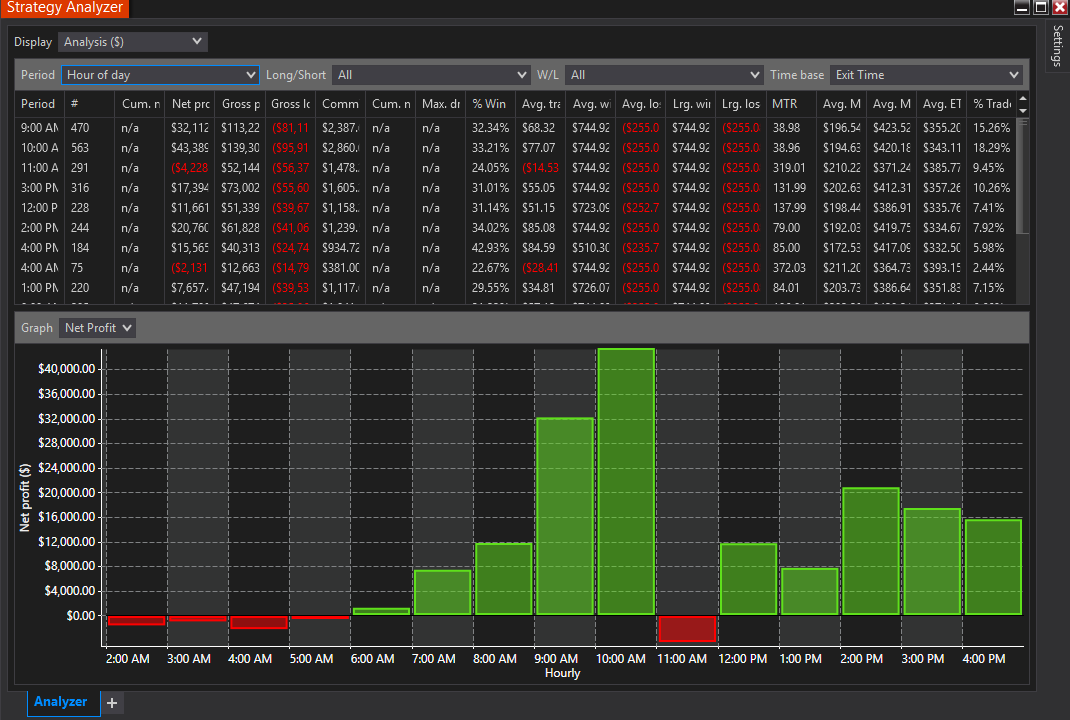Click the red 2:00 AM loss bar
1070x720 pixels.
pyautogui.click(x=136, y=620)
